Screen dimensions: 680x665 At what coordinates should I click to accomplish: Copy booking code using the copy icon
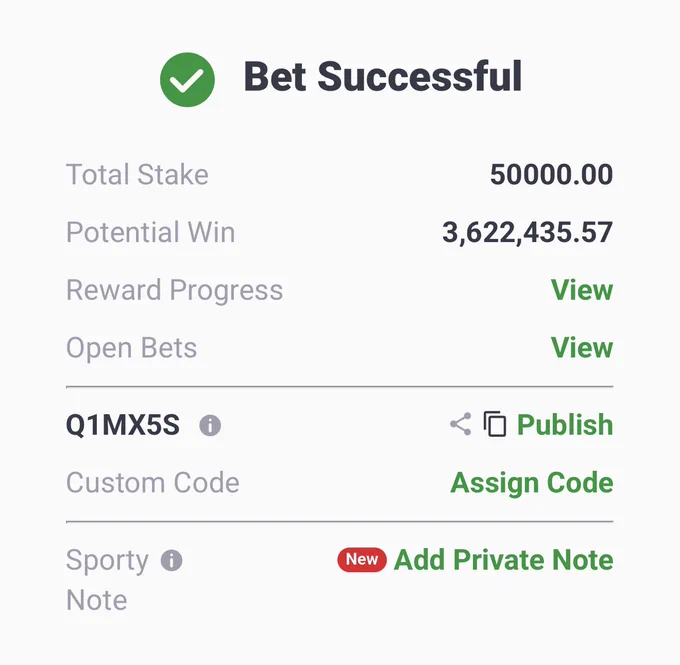495,424
